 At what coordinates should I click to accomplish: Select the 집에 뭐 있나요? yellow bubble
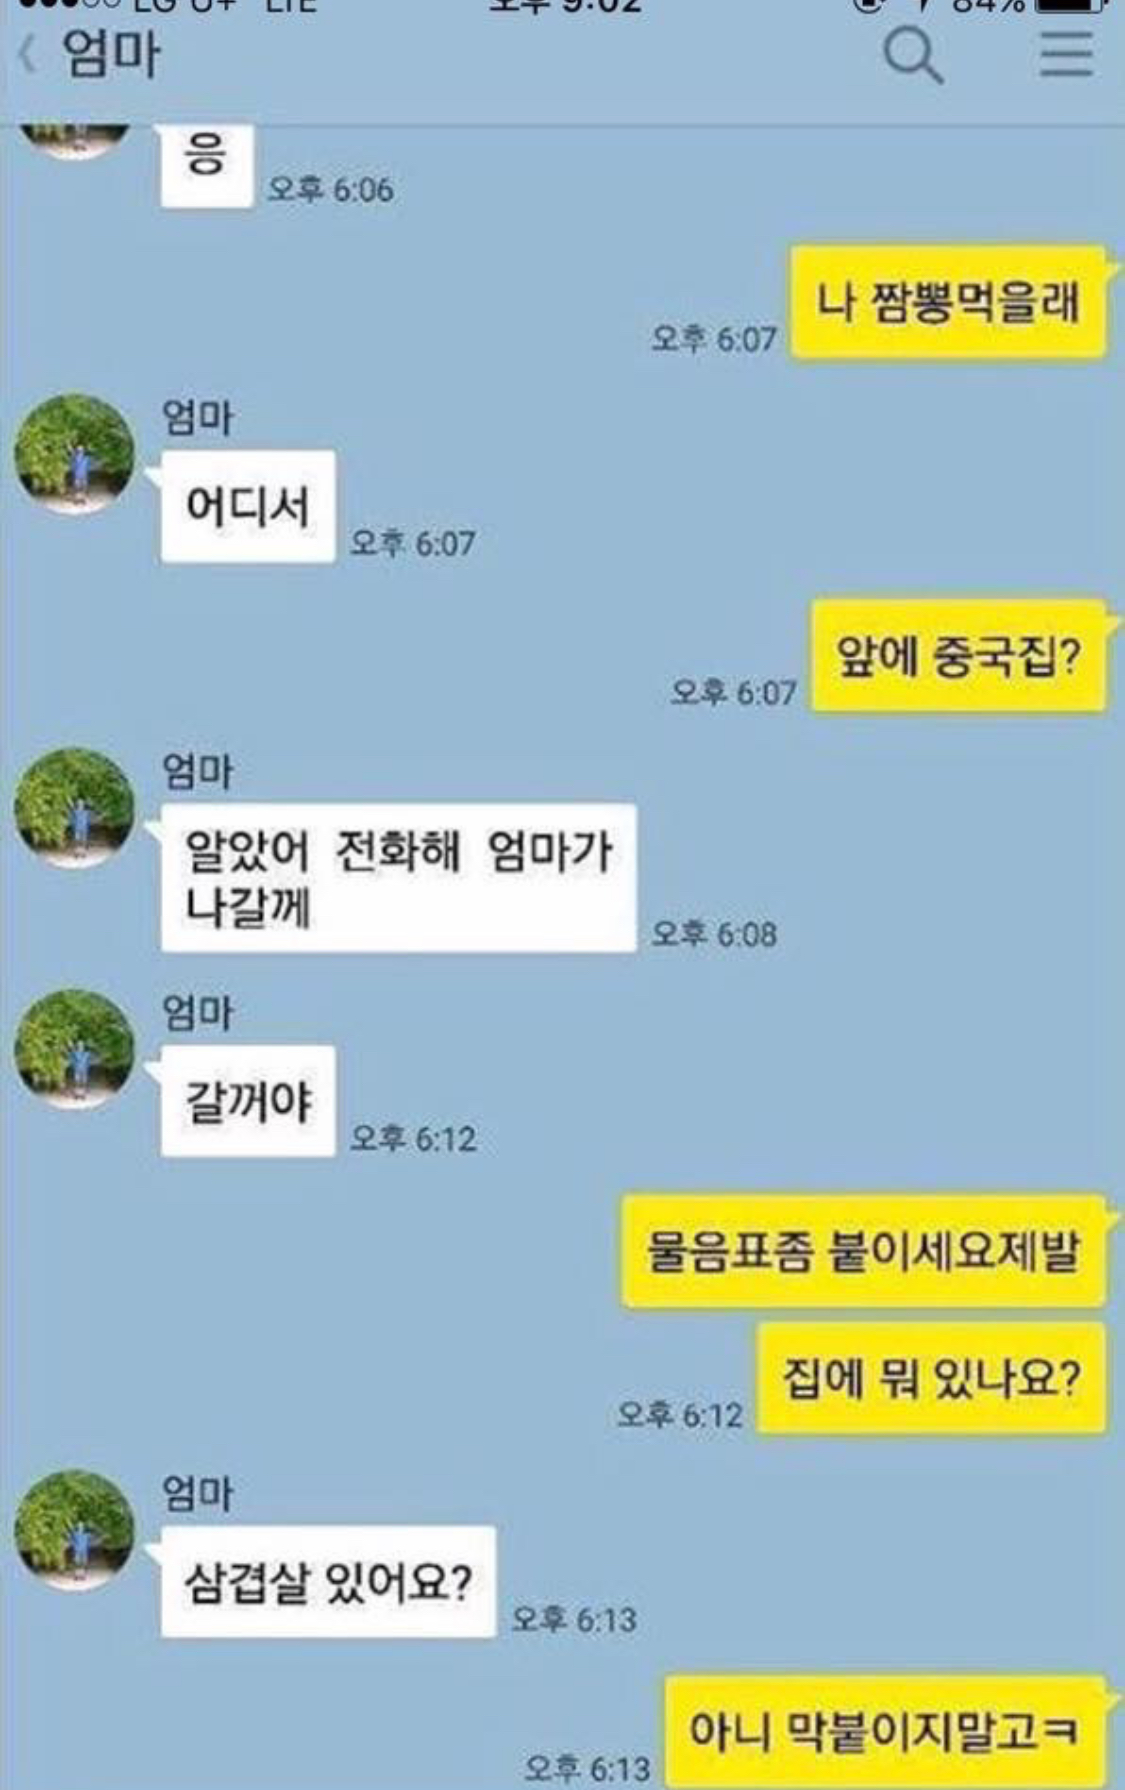pos(932,1379)
